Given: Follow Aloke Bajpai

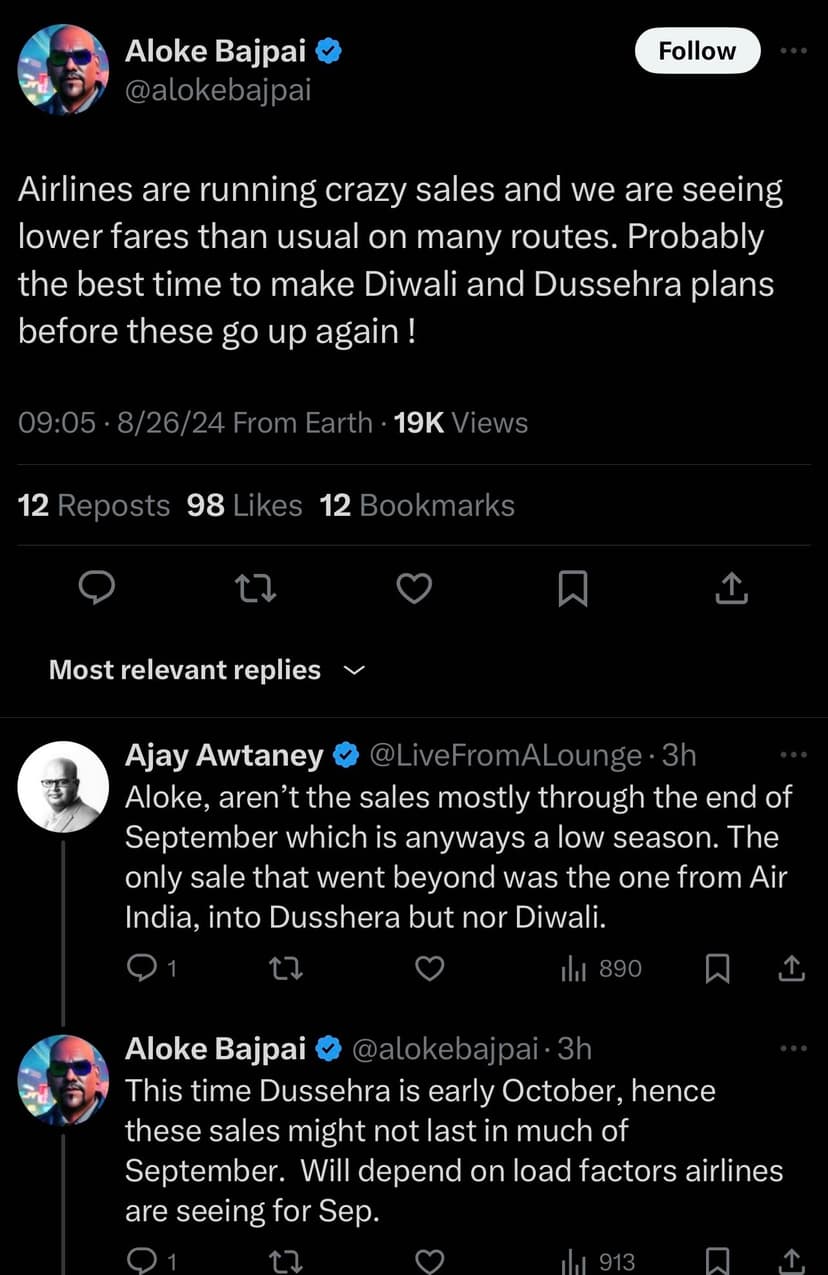Looking at the screenshot, I should [x=697, y=51].
